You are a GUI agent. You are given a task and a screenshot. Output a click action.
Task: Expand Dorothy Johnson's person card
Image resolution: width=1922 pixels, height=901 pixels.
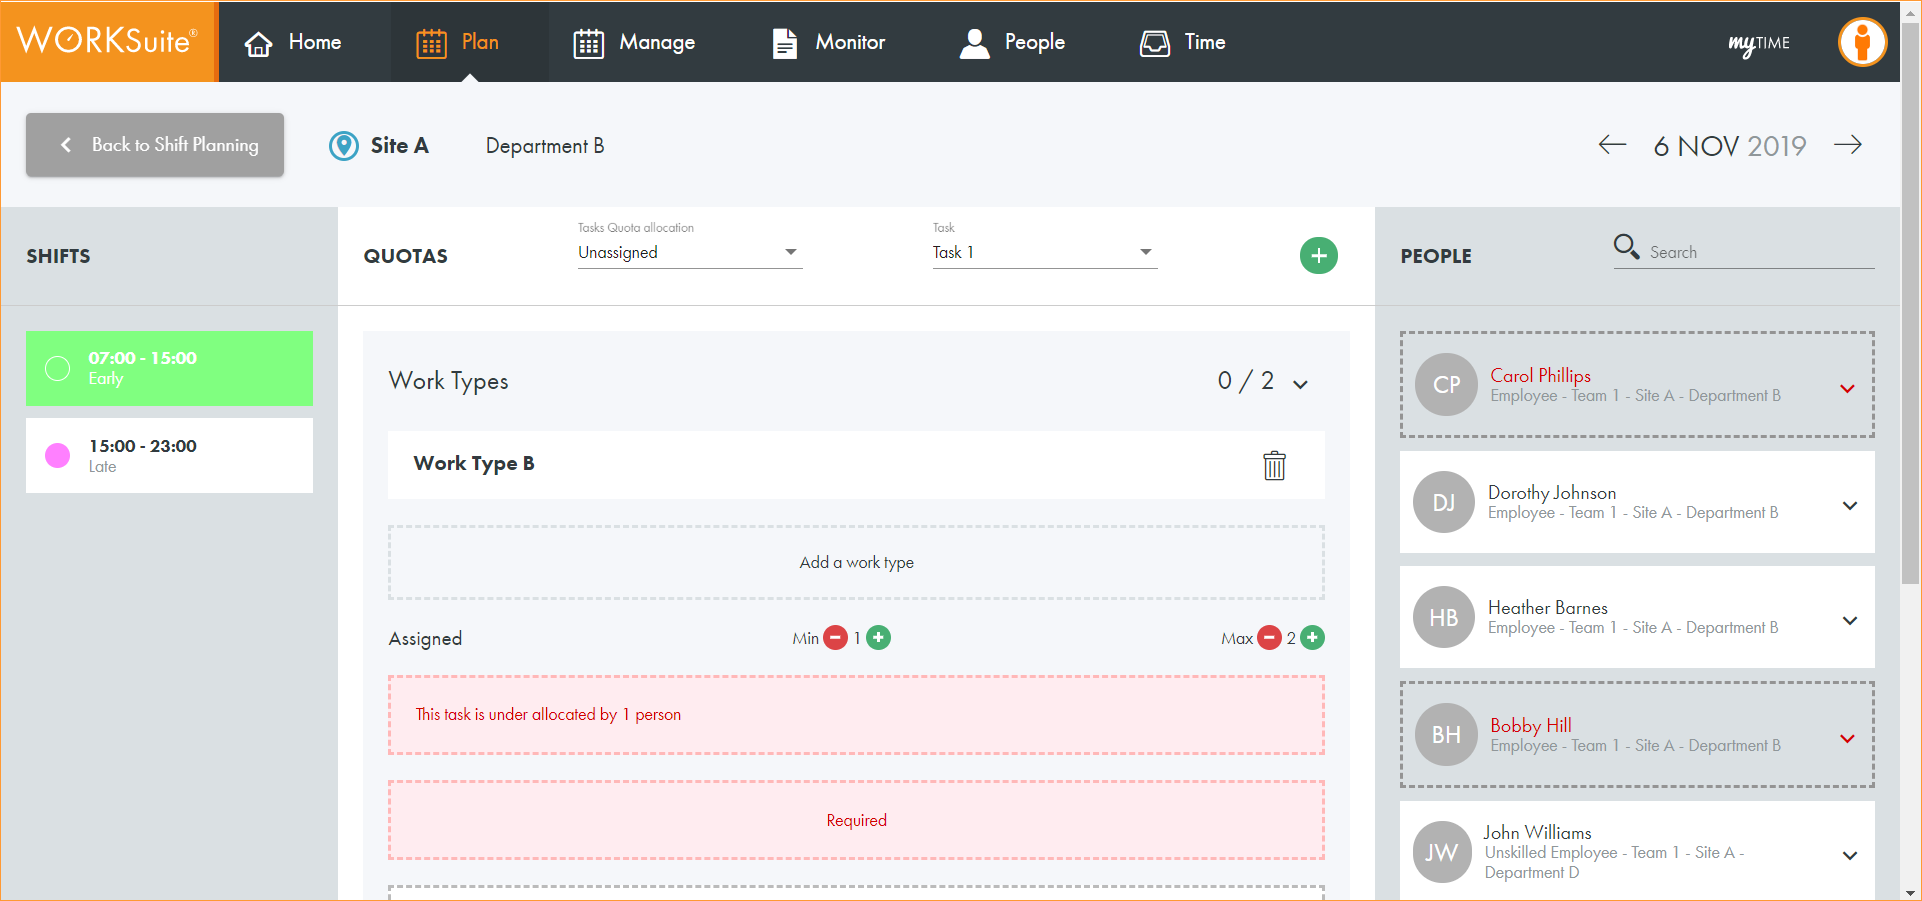[x=1849, y=505]
